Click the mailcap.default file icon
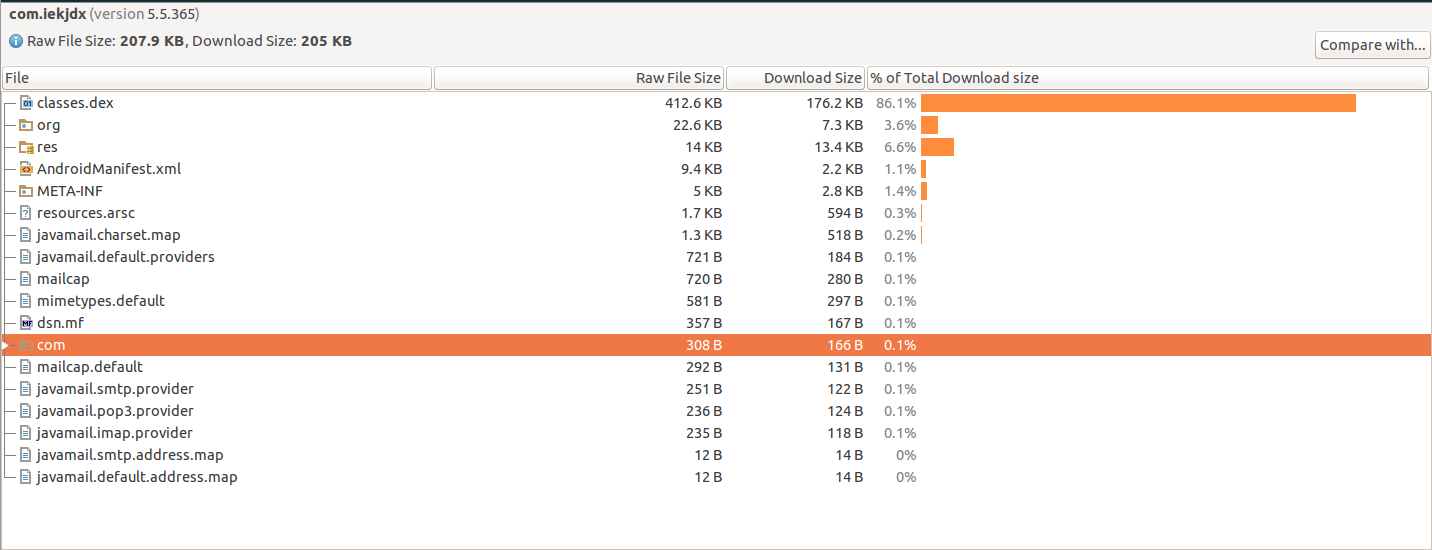 pyautogui.click(x=27, y=367)
